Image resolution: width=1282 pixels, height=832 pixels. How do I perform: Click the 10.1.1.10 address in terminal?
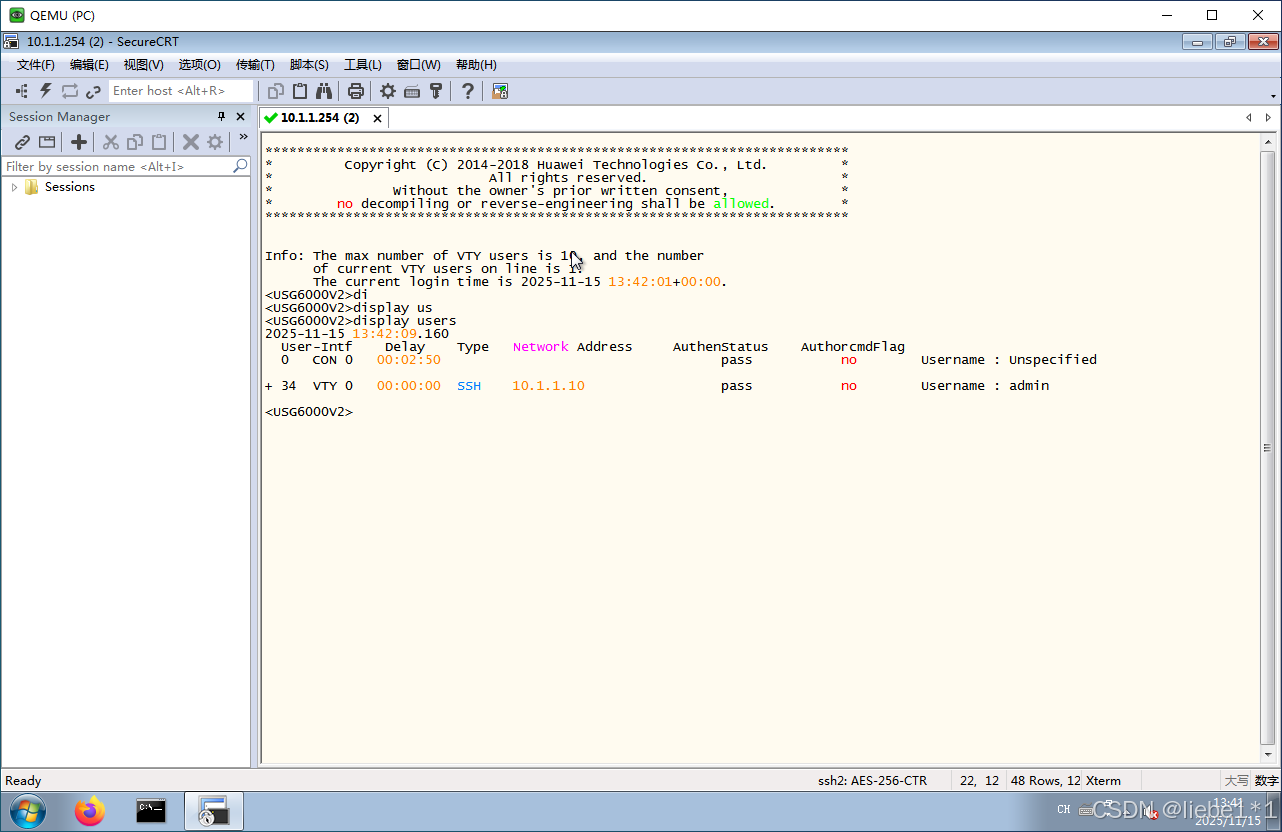coord(548,386)
